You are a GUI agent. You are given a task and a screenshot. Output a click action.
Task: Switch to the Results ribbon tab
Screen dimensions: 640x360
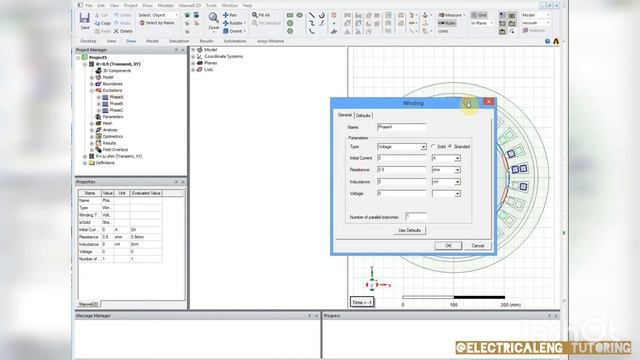point(207,41)
